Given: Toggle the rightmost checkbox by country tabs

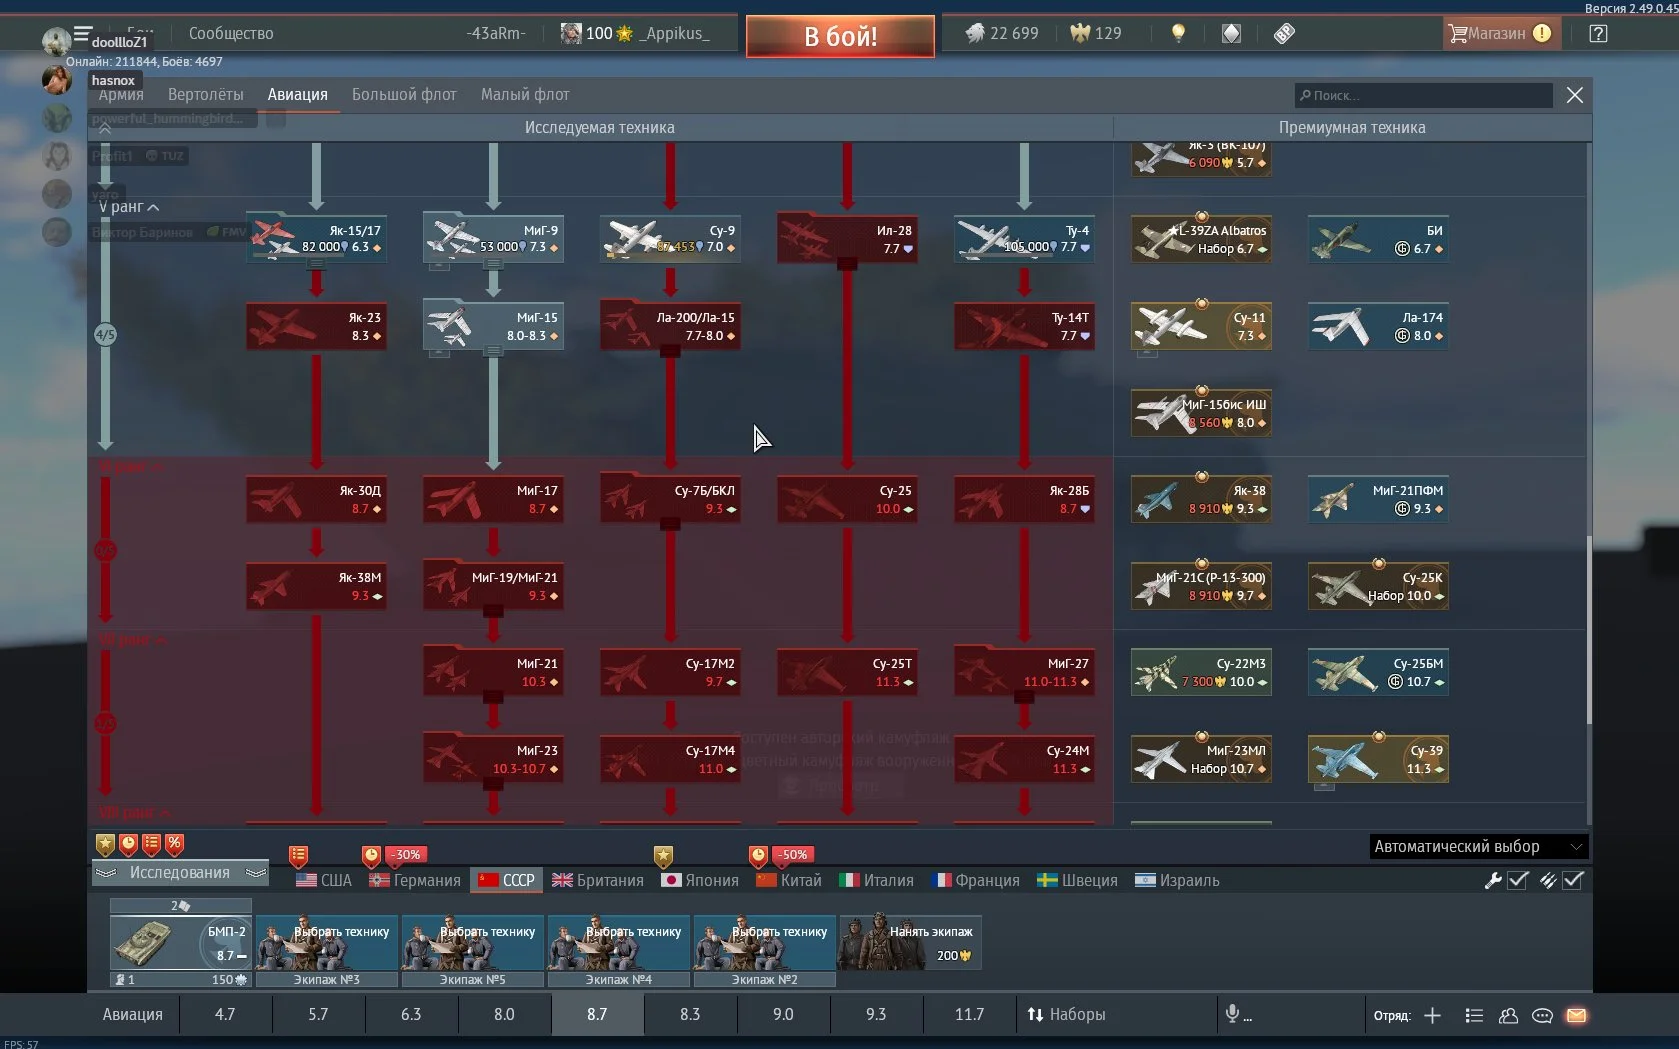Looking at the screenshot, I should click(x=1573, y=880).
